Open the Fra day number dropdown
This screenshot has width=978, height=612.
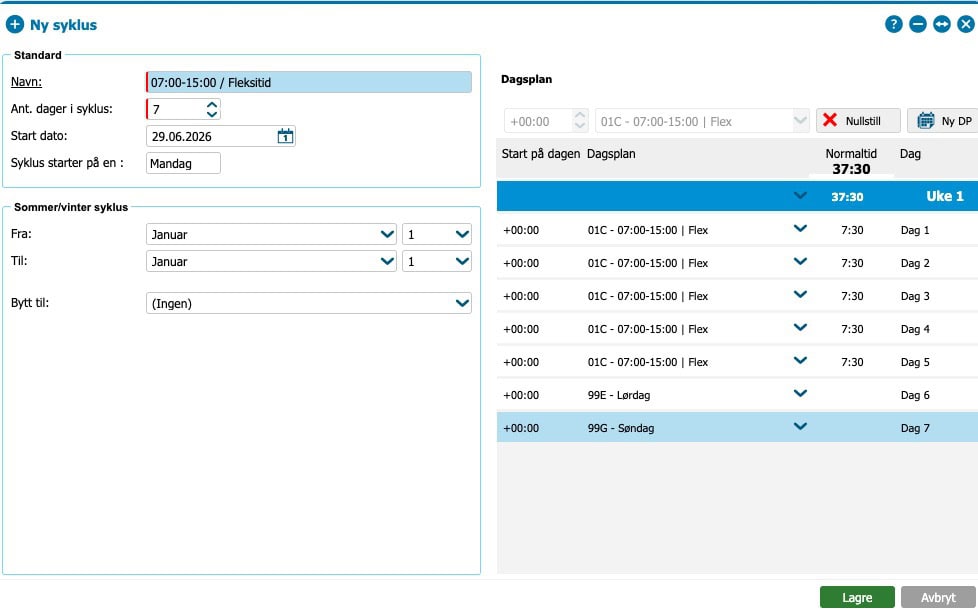(437, 235)
